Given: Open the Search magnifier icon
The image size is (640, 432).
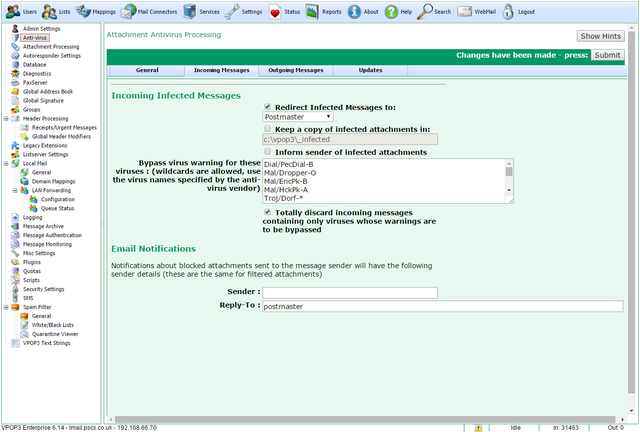Looking at the screenshot, I should 424,11.
